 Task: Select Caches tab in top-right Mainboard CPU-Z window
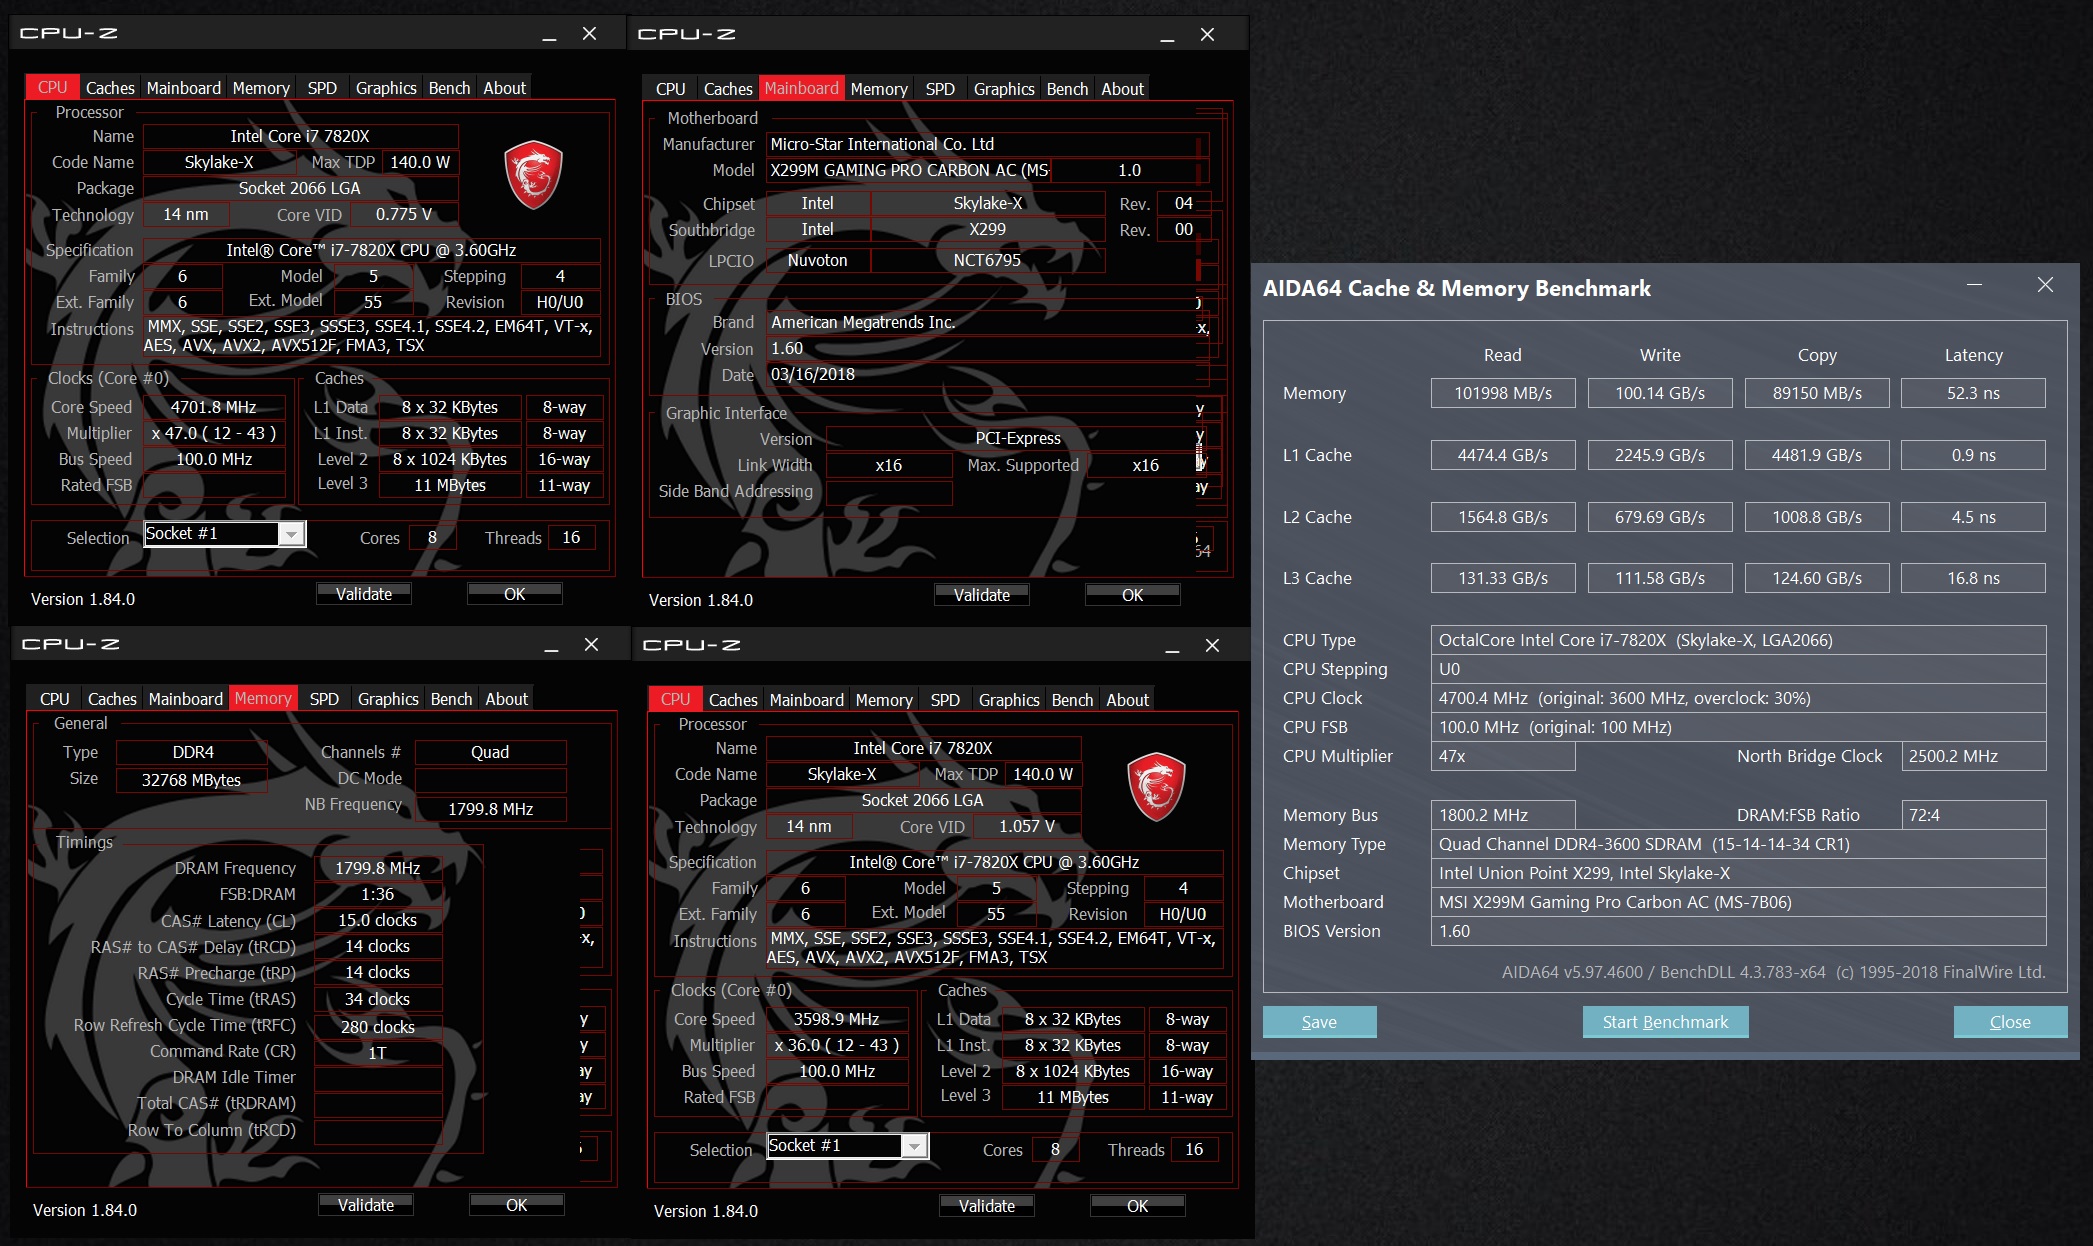728,89
